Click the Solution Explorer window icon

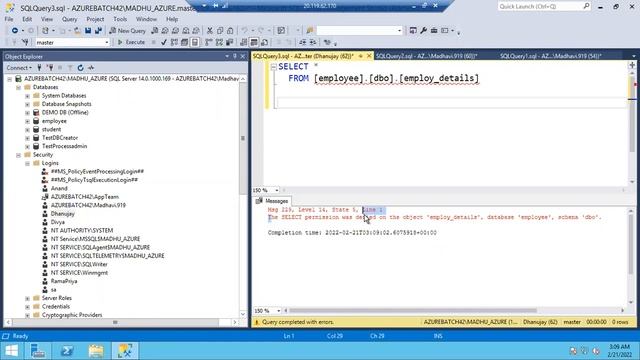(413, 31)
